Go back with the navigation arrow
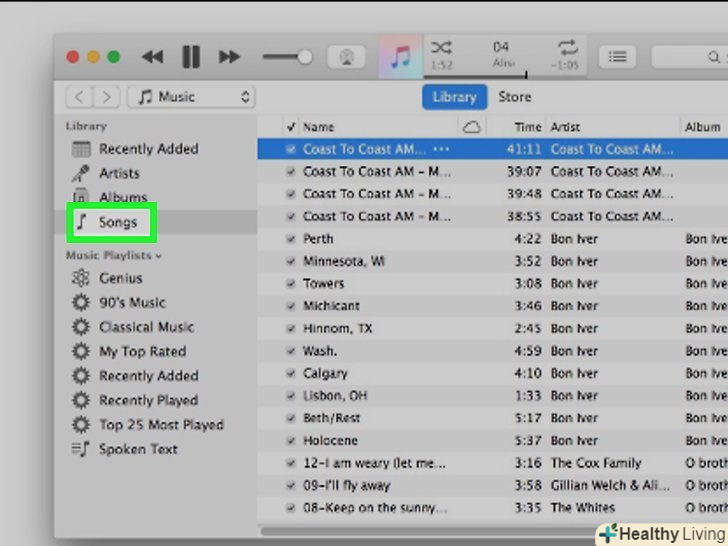Image resolution: width=728 pixels, height=546 pixels. click(79, 97)
